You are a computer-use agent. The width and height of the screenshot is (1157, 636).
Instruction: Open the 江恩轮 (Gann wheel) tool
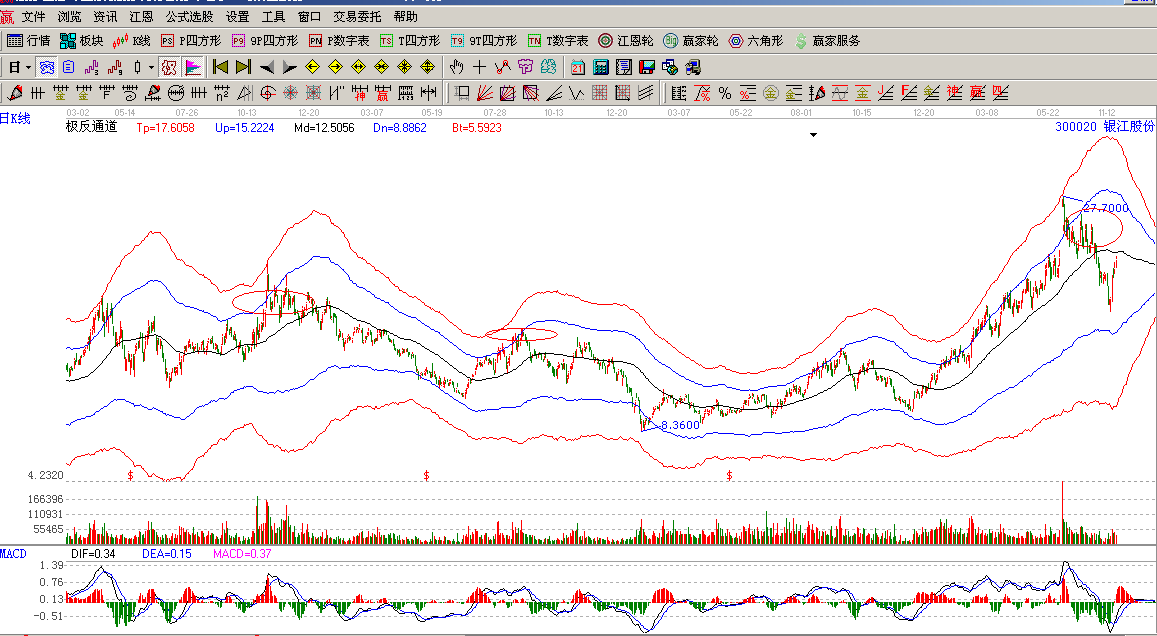625,41
